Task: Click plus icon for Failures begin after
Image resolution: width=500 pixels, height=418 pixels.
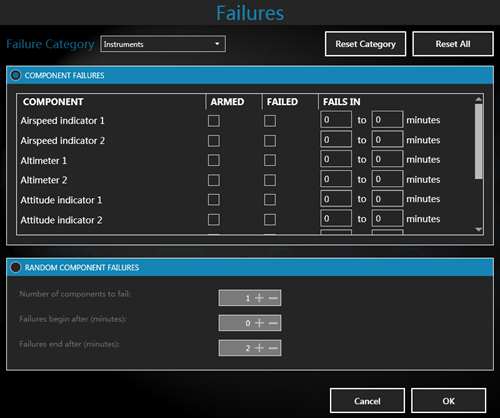Action: [x=259, y=323]
